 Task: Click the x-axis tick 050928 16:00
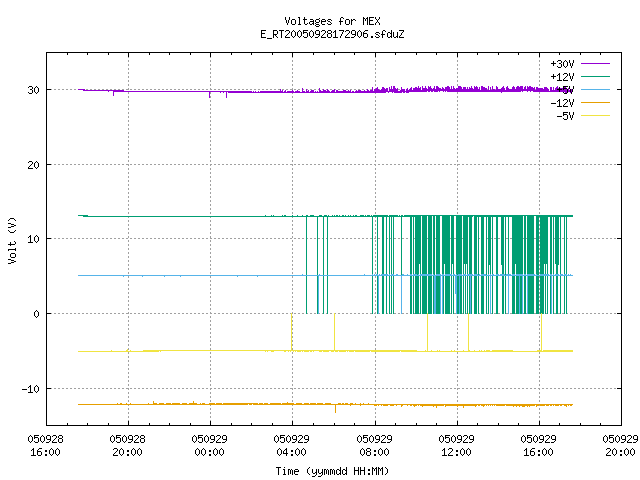tap(45, 445)
